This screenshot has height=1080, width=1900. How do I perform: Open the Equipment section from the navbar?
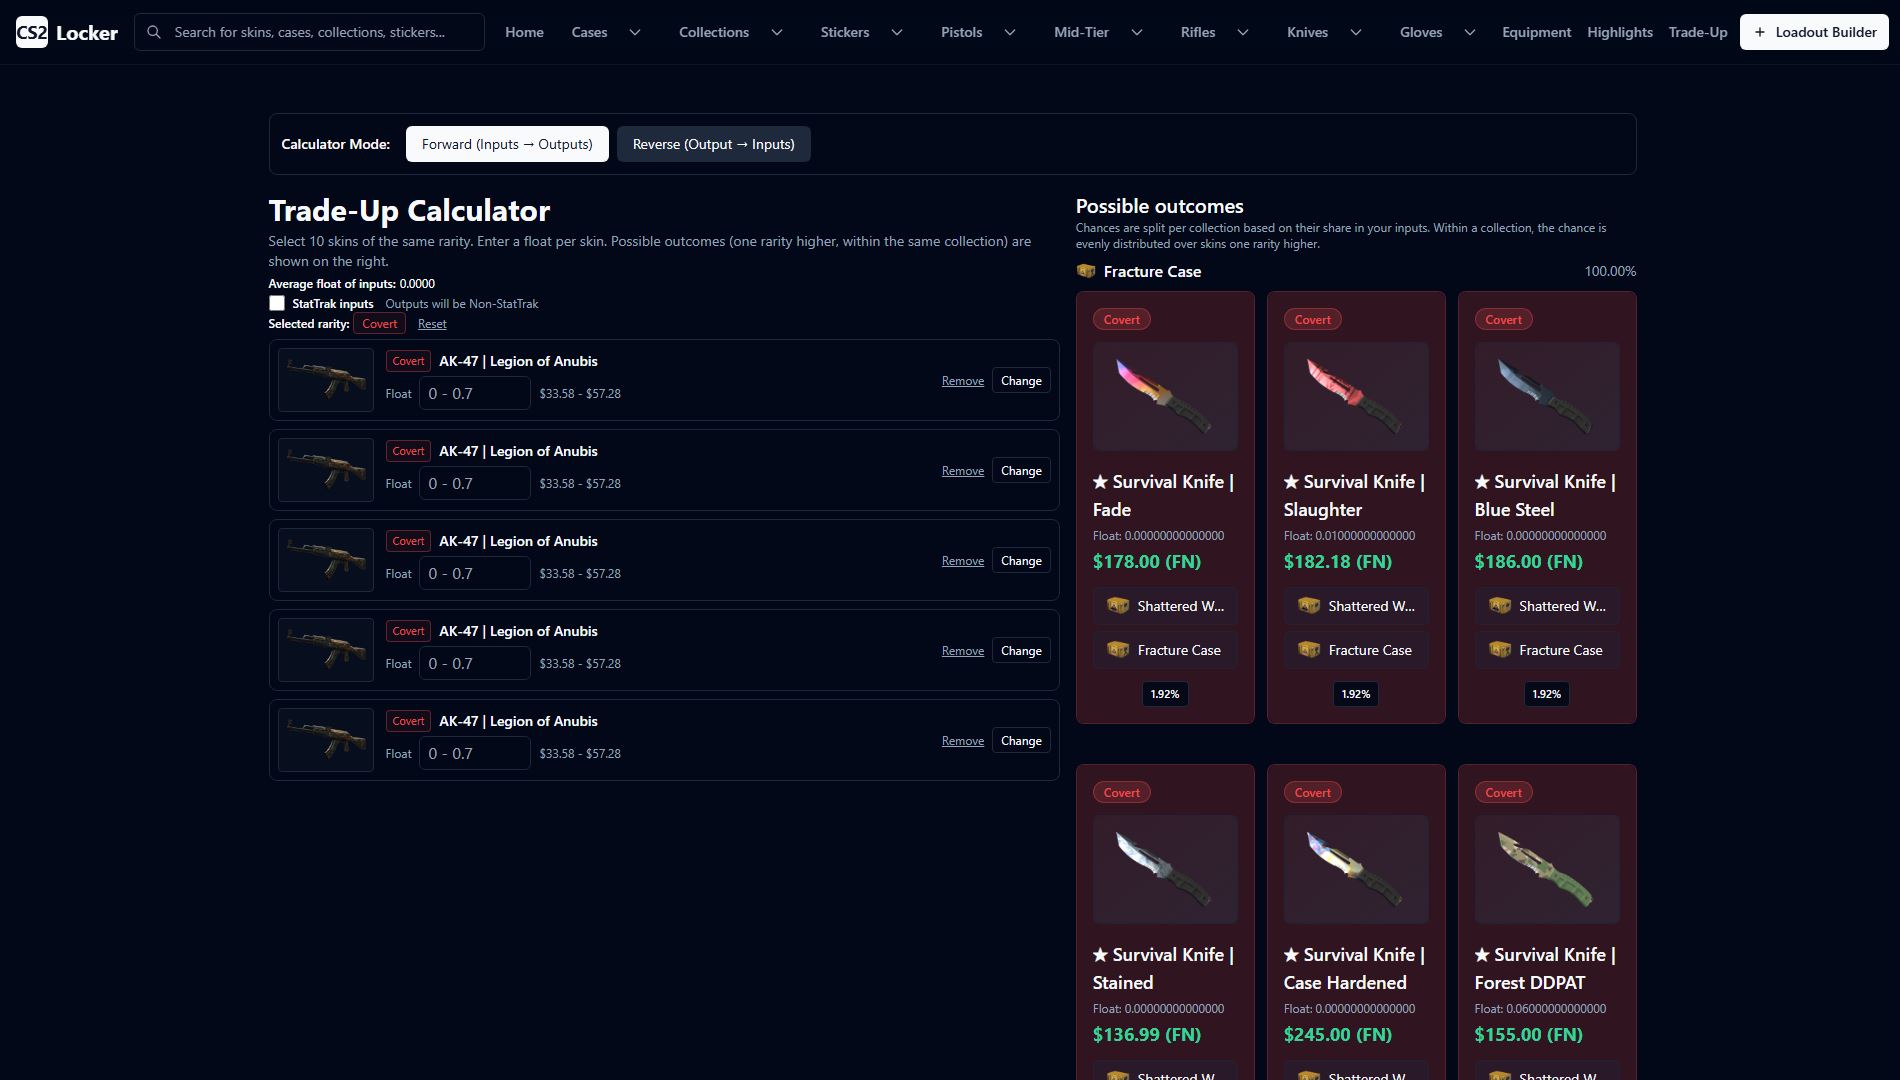1536,31
